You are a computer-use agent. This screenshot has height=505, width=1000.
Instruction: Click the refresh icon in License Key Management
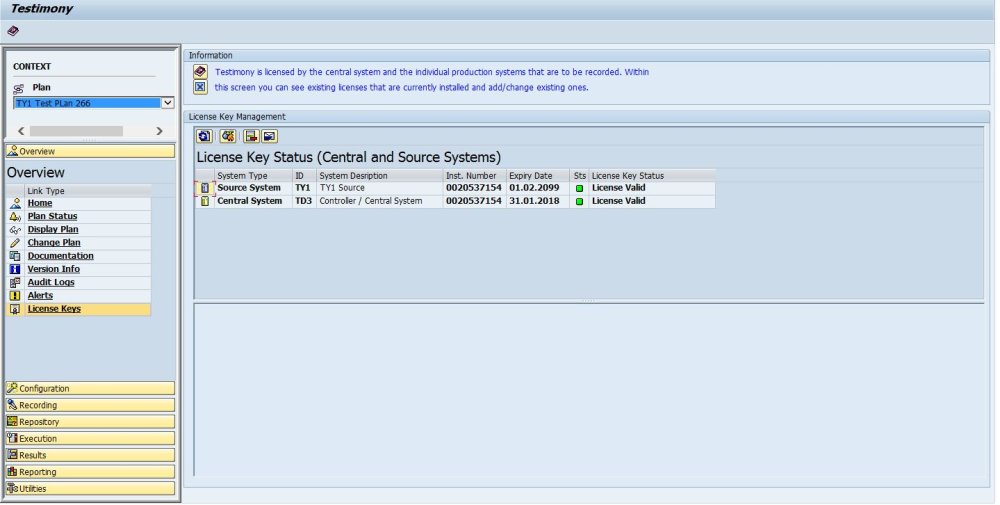point(204,136)
